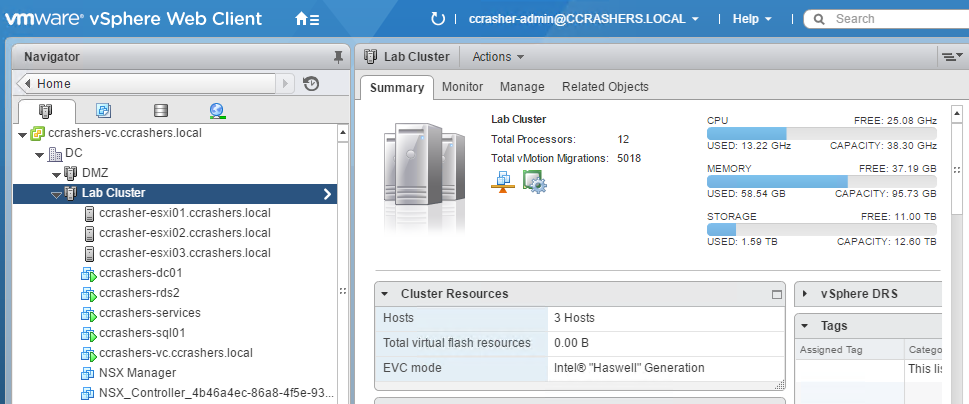Viewport: 969px width, 404px height.
Task: Select the ccrashers-vc.ccrashers.local virtual machine
Action: click(176, 353)
